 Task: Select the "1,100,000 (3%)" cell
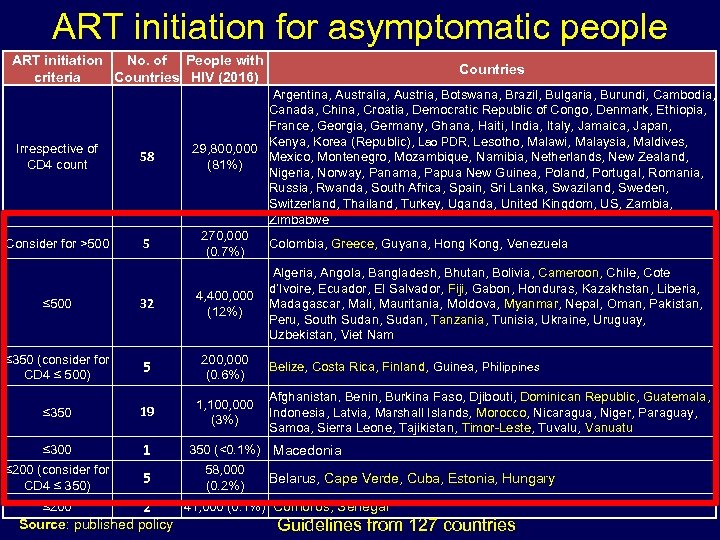(225, 412)
